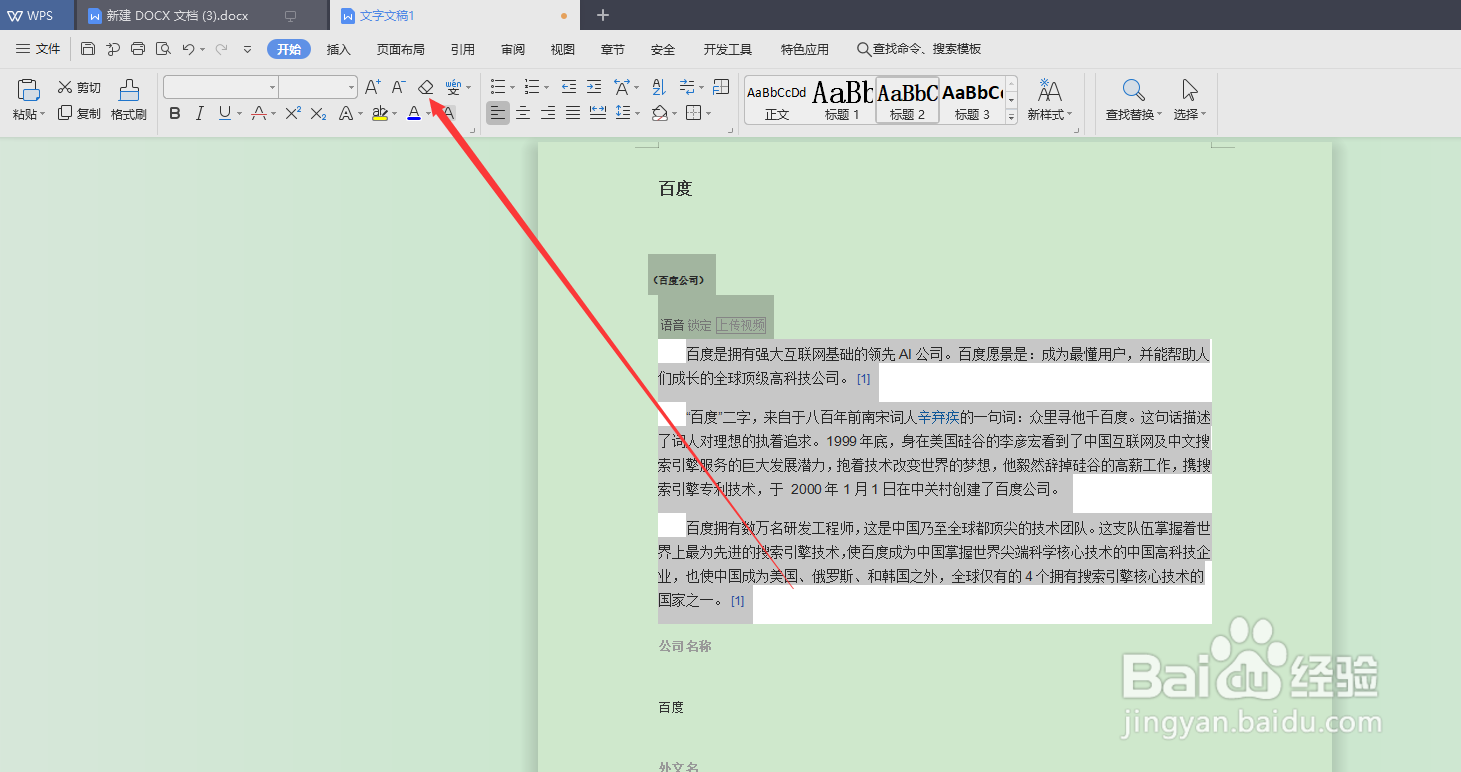The width and height of the screenshot is (1461, 772).
Task: Open the File (文件) menu
Action: coord(39,49)
